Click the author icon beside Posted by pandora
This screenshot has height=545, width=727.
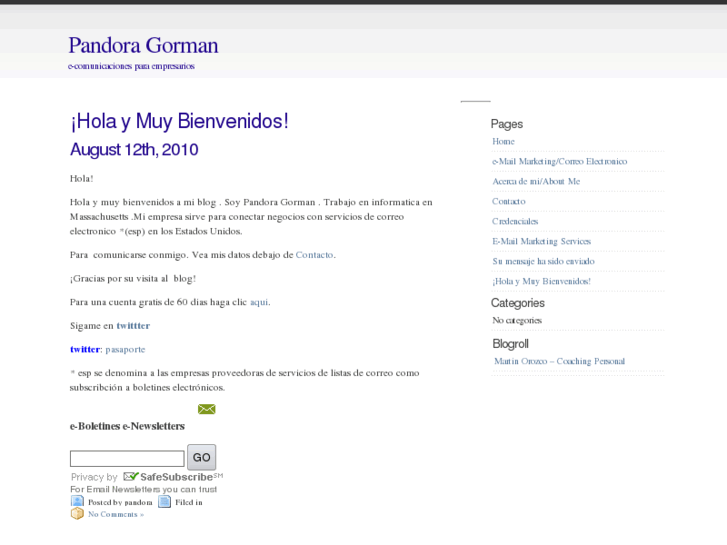[x=77, y=502]
